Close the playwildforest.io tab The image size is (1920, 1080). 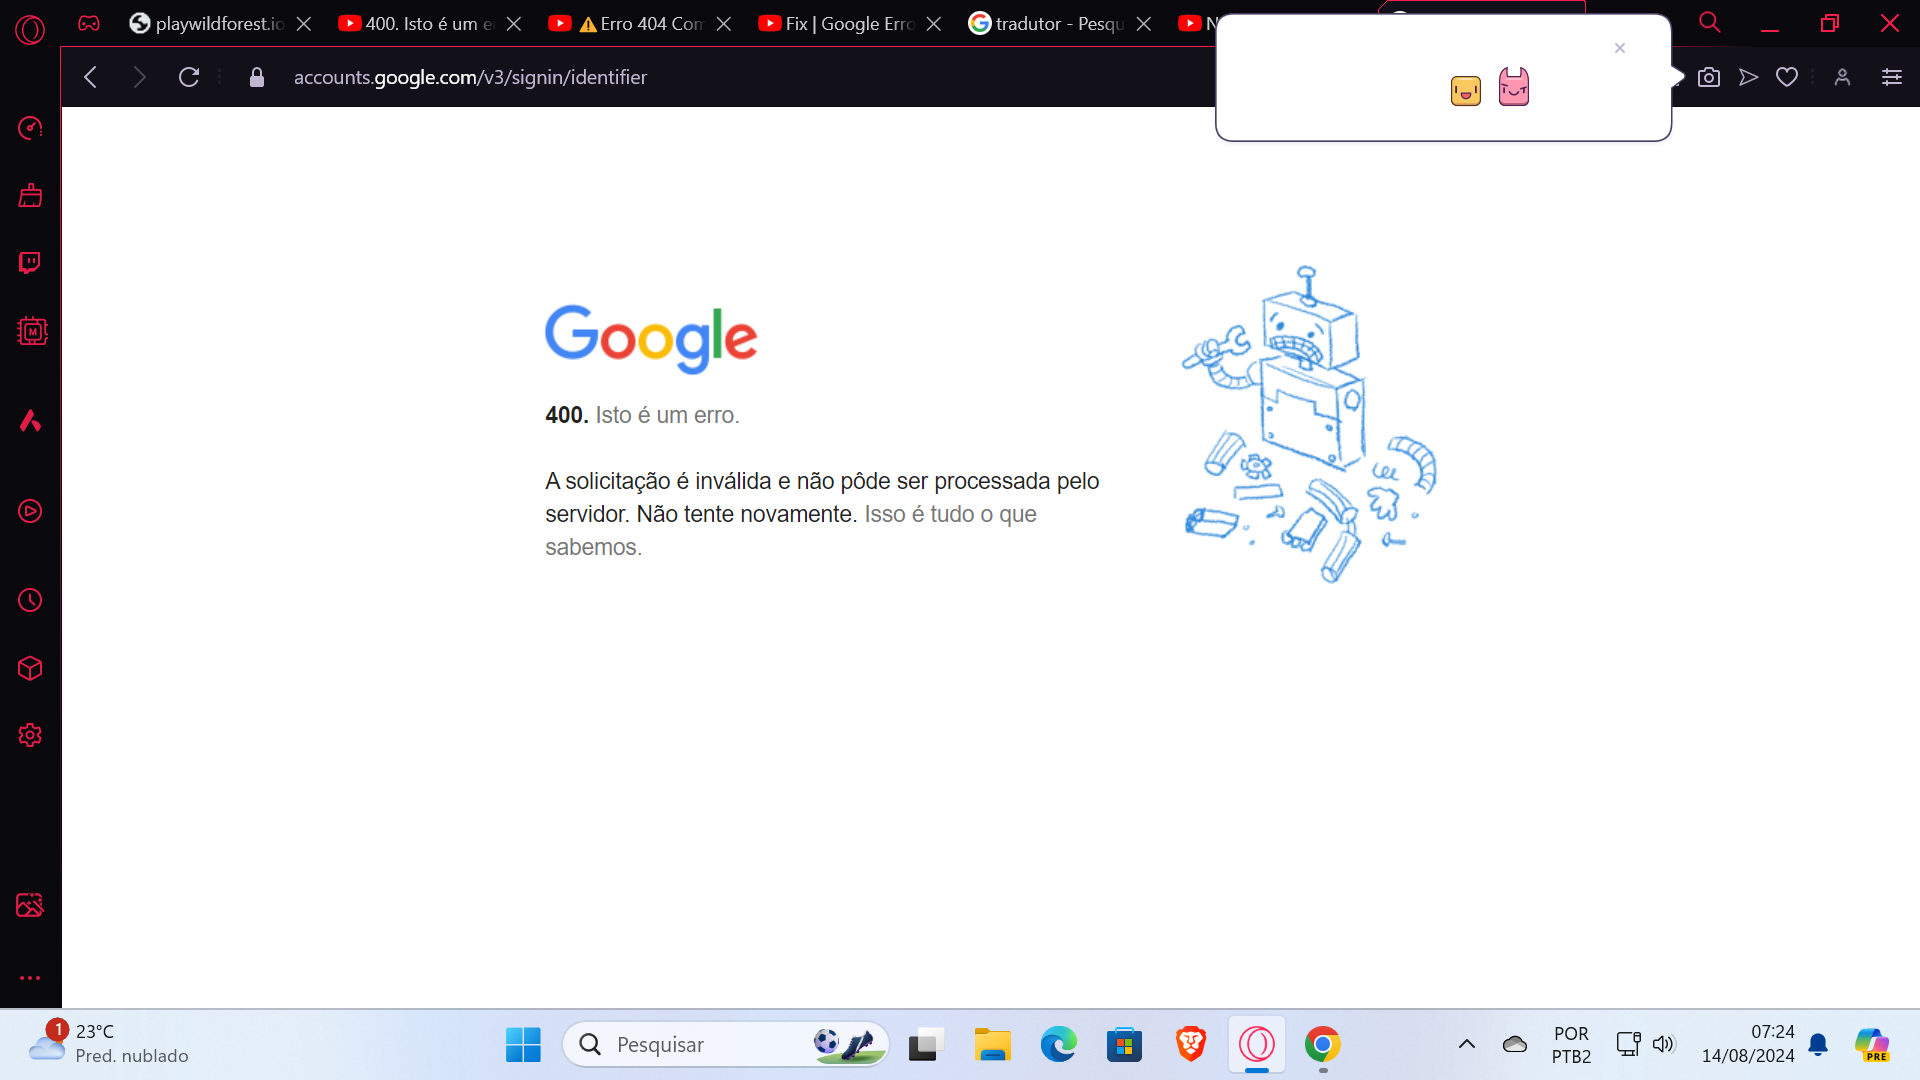pos(304,23)
